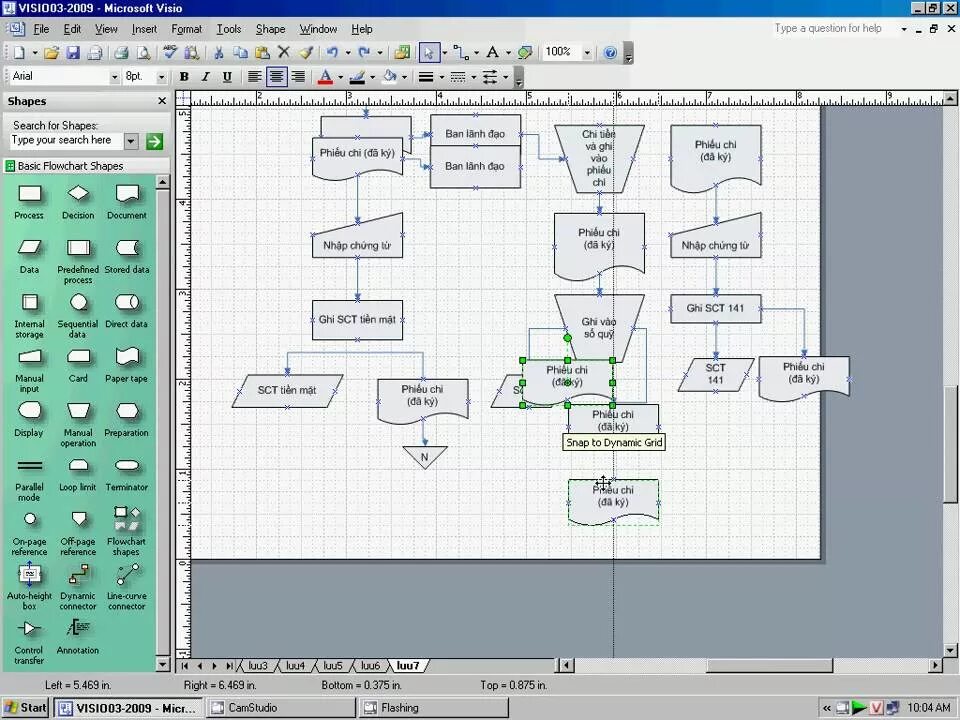Viewport: 960px width, 720px height.
Task: Paste from the clipboard
Action: [262, 53]
